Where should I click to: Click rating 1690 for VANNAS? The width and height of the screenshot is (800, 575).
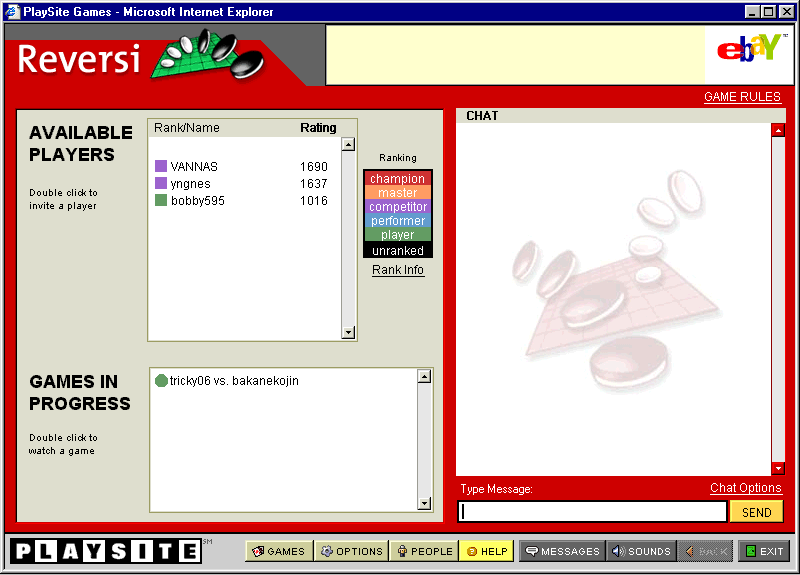pyautogui.click(x=314, y=166)
